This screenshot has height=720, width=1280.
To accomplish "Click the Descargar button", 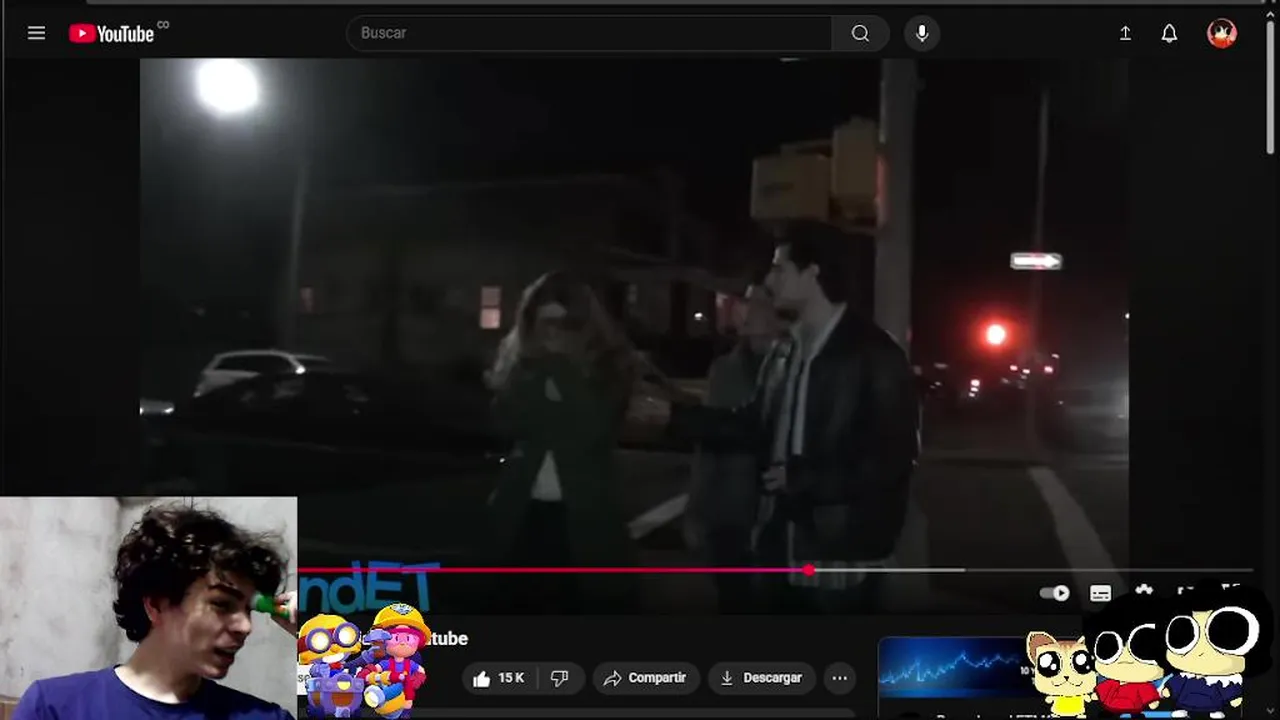I will tap(762, 678).
